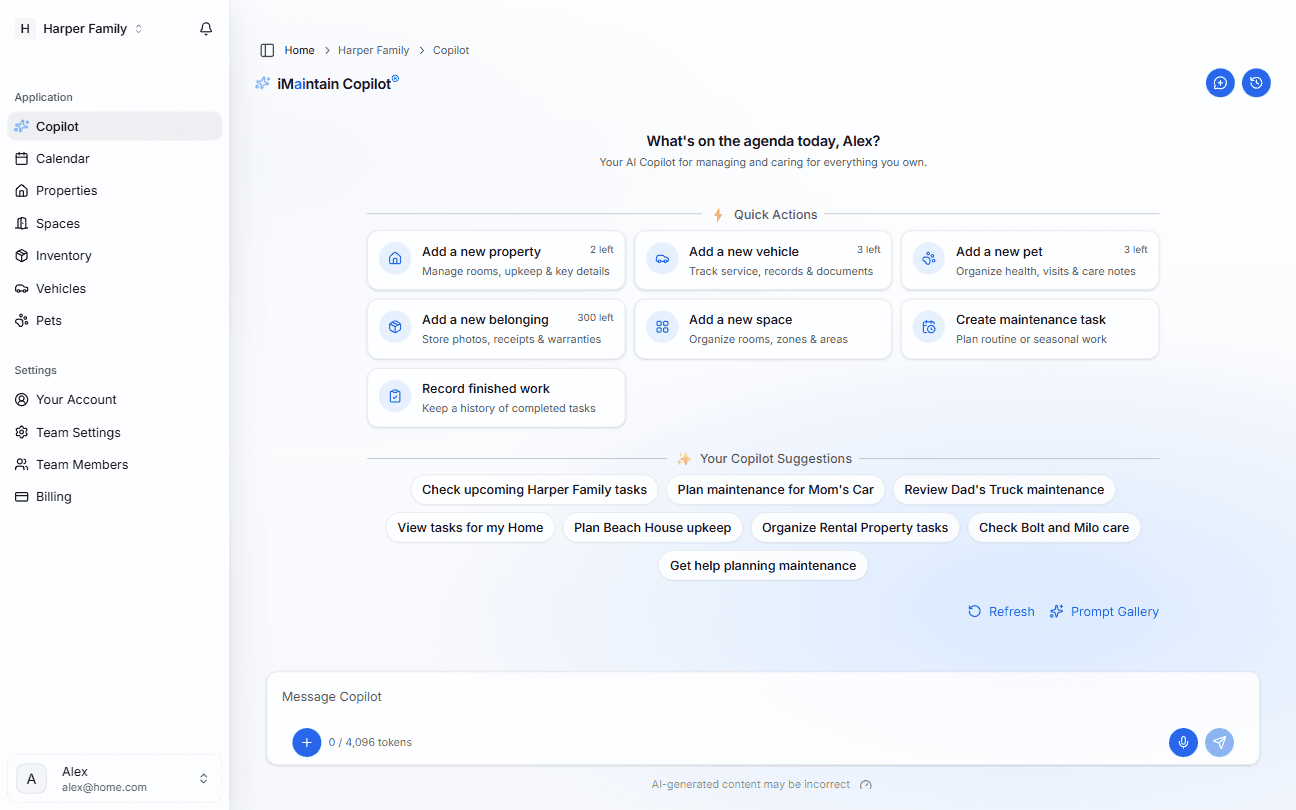Open the AI-disclaimer info expander
Viewport: 1296px width, 810px height.
coord(865,785)
